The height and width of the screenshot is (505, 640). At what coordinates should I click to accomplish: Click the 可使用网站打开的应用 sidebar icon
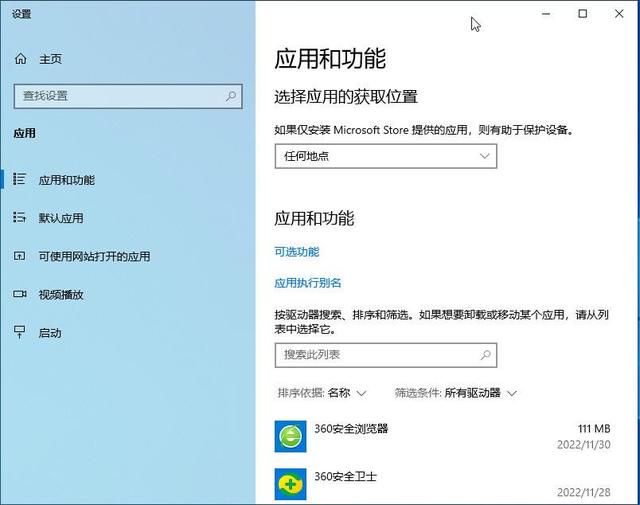coord(19,256)
